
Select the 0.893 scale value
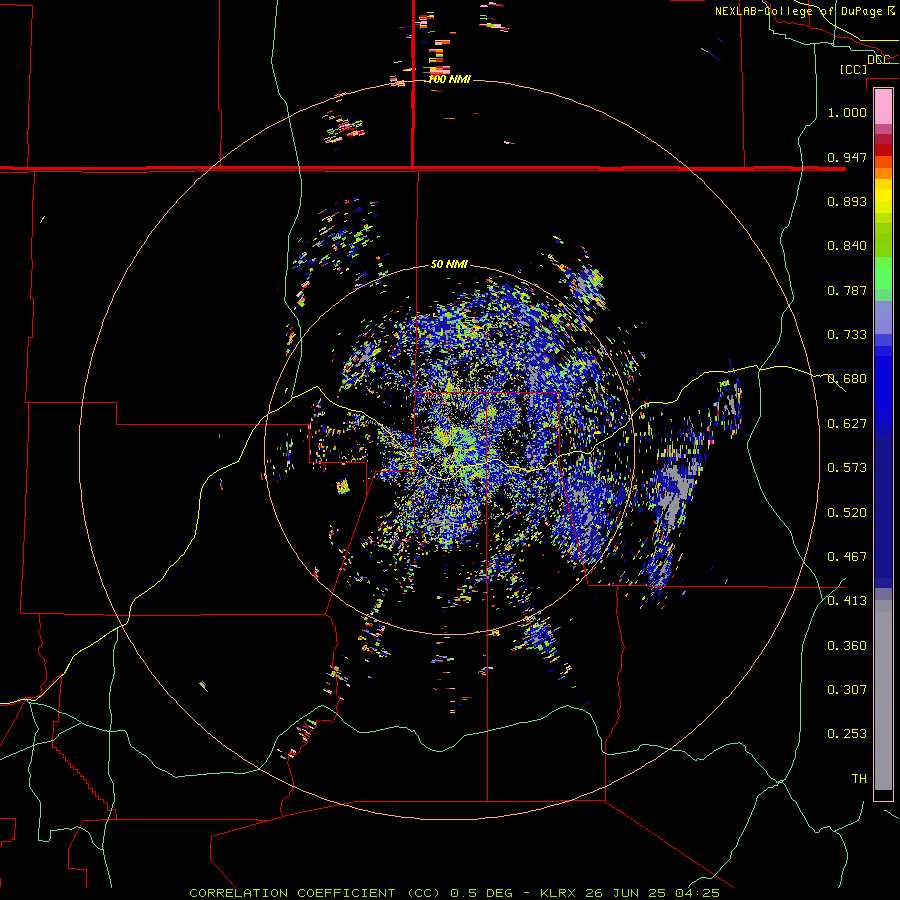[847, 201]
